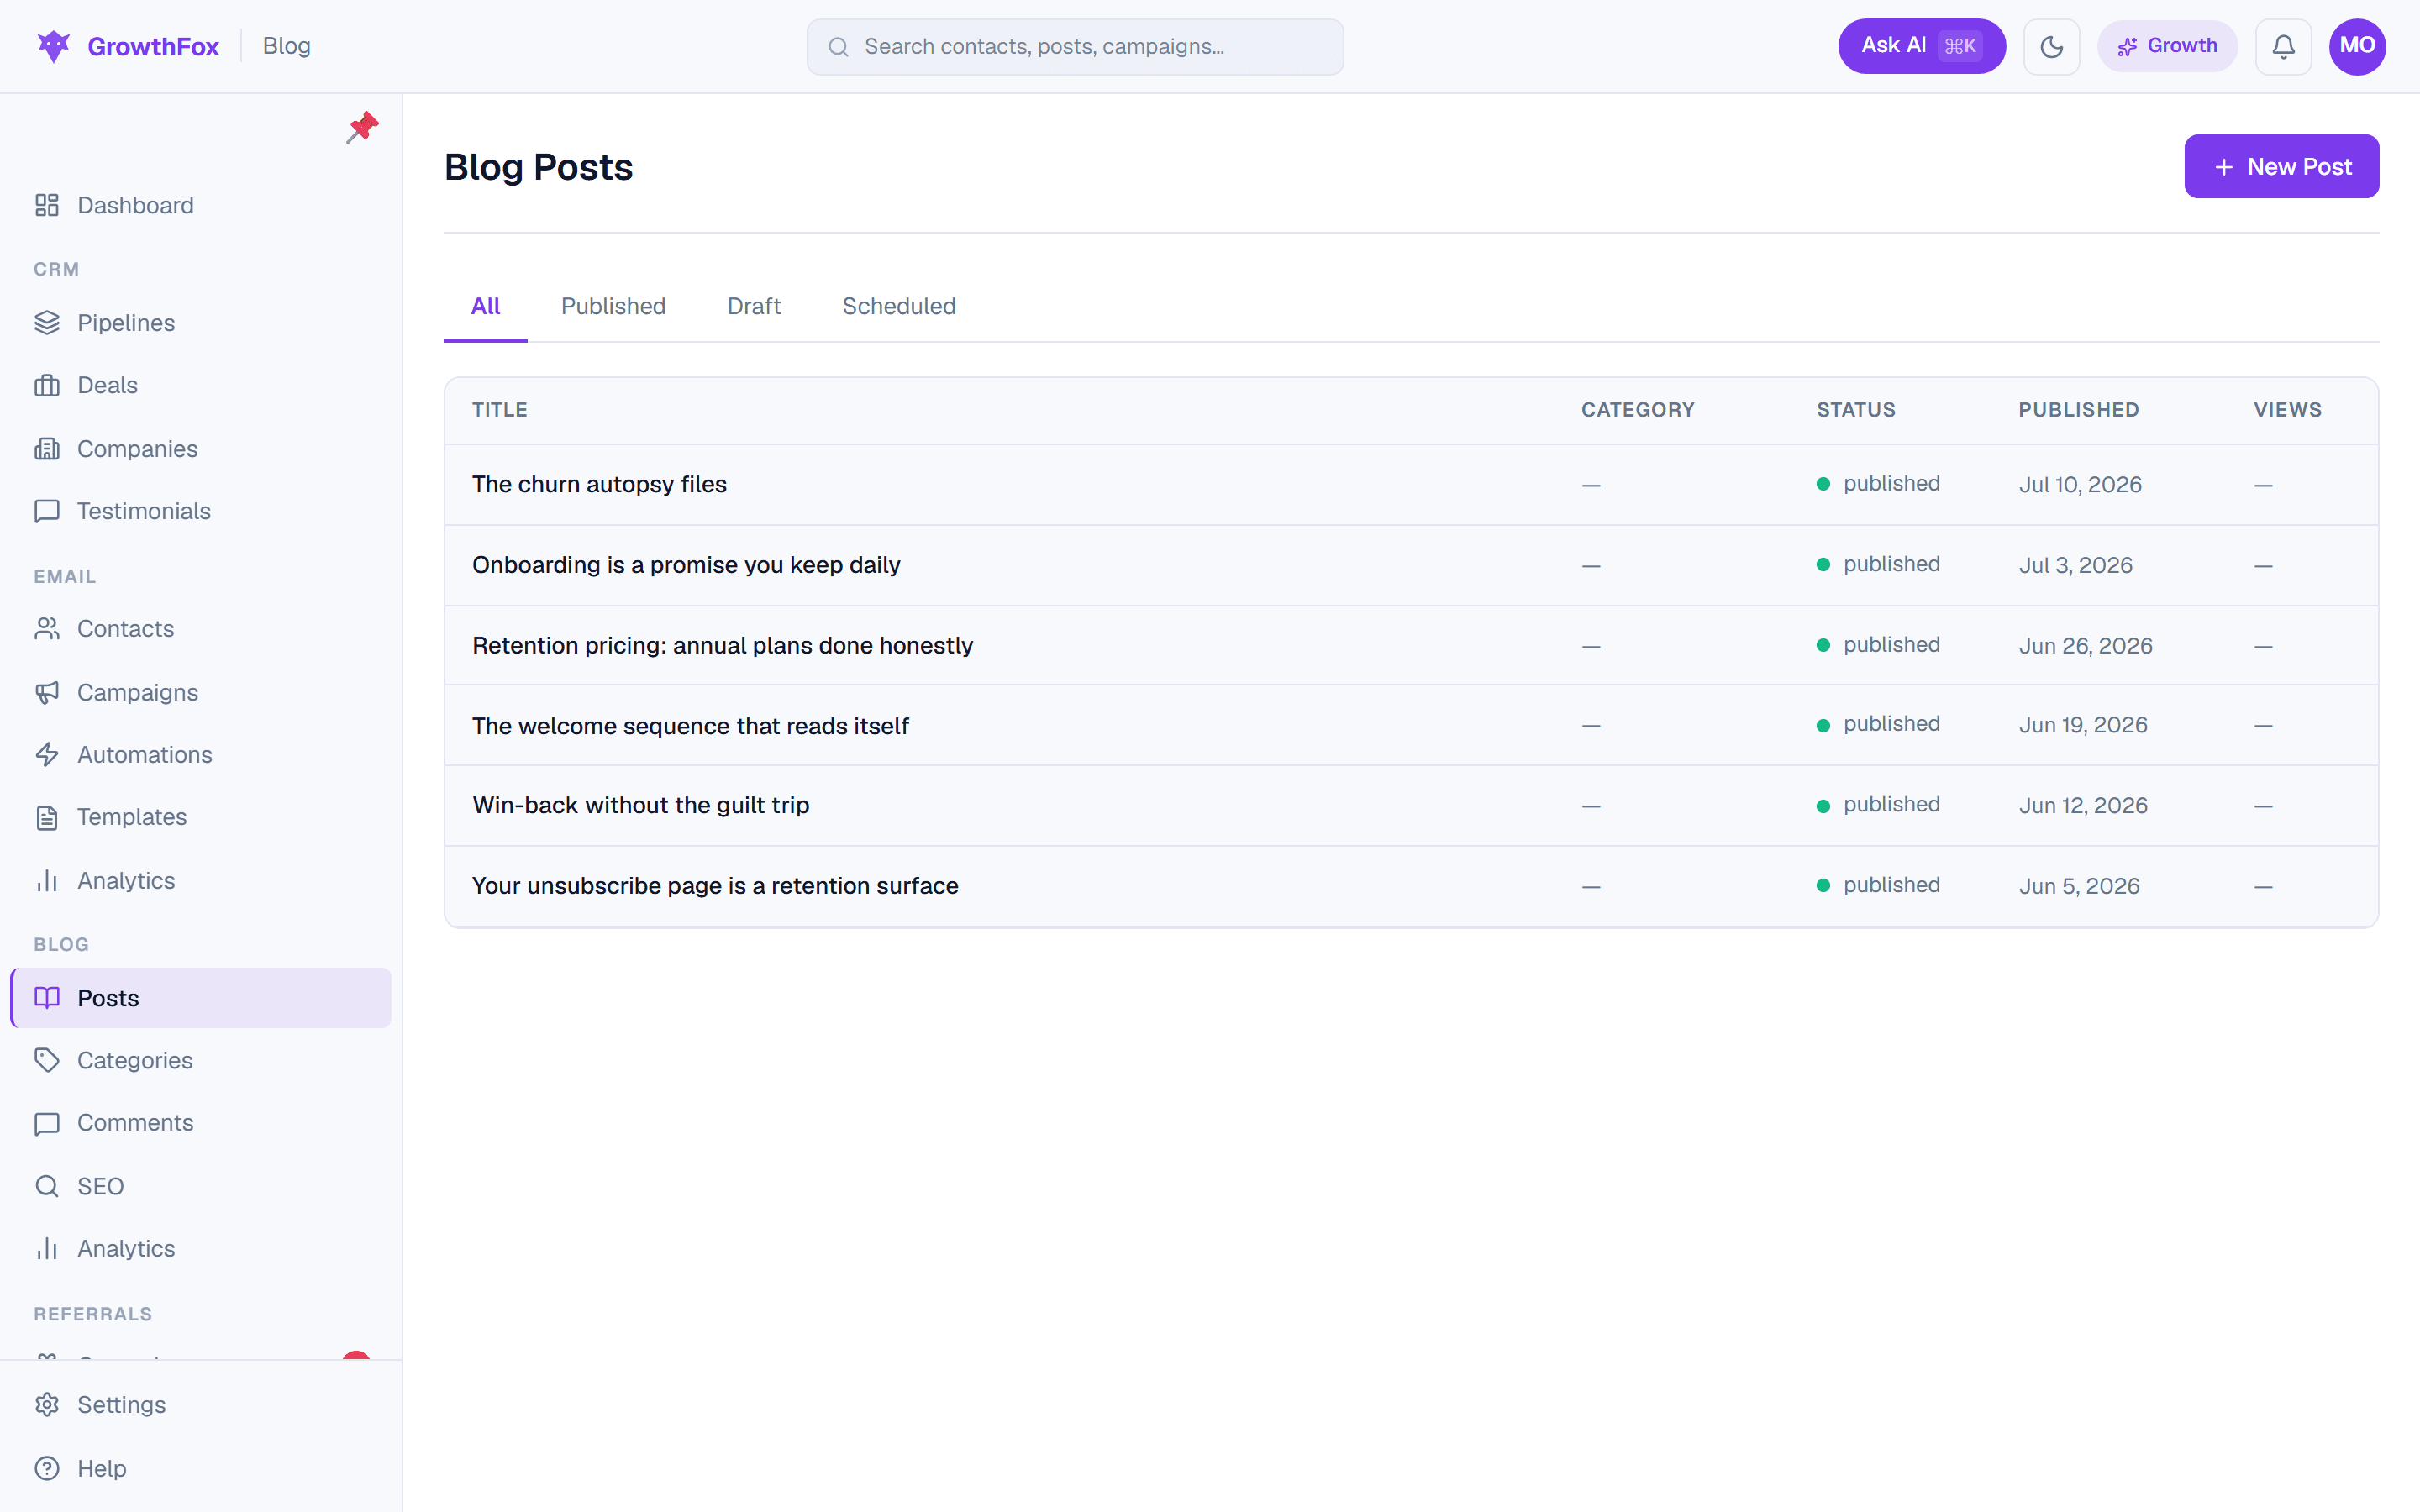Open Templates in the sidebar
This screenshot has height=1512, width=2420.
(x=201, y=817)
